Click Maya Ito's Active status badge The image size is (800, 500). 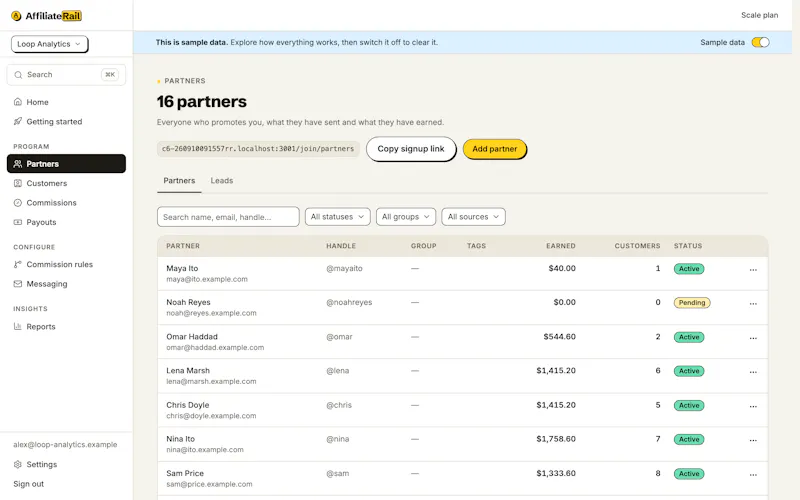click(689, 269)
